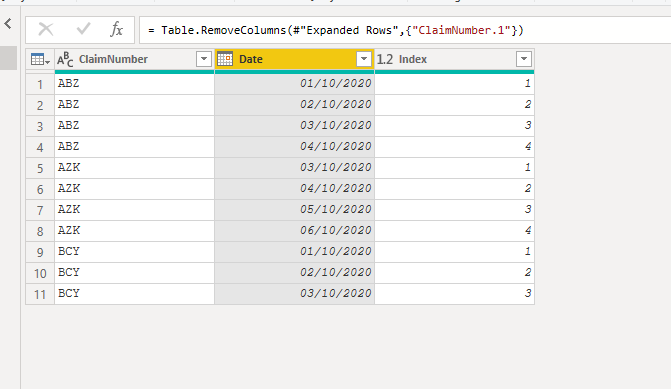Click Index value 3 in row 7
The width and height of the screenshot is (671, 389).
pos(454,210)
